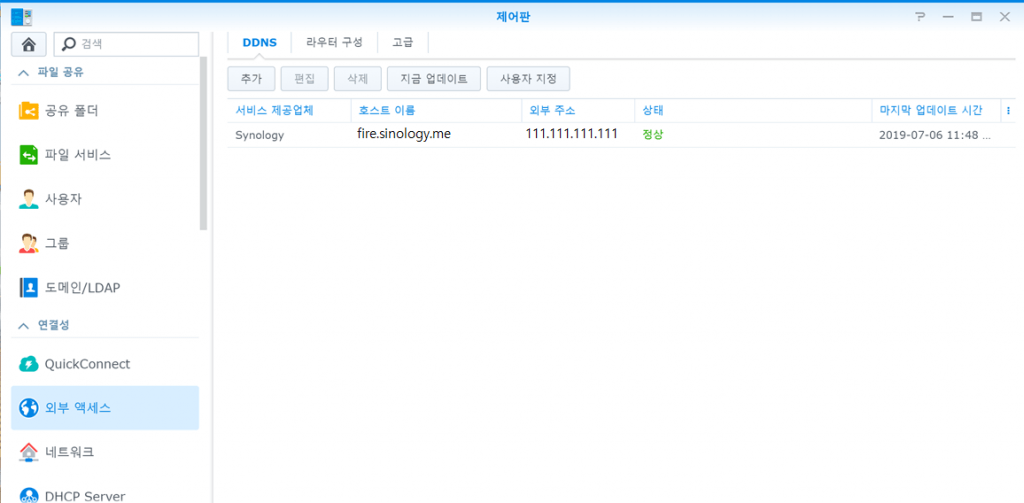Close the 제어판 window
The width and height of the screenshot is (1024, 503).
[1004, 17]
